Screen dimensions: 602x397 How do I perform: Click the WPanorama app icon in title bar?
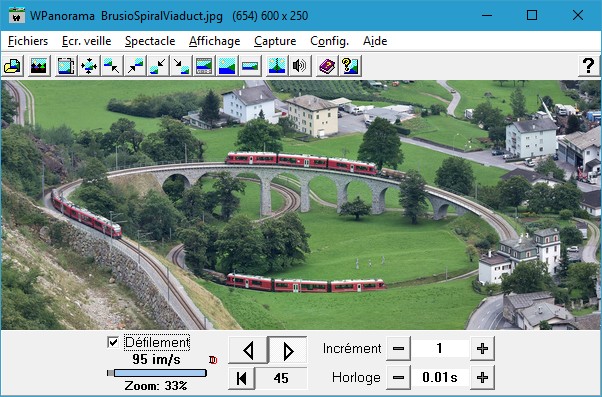[x=17, y=15]
